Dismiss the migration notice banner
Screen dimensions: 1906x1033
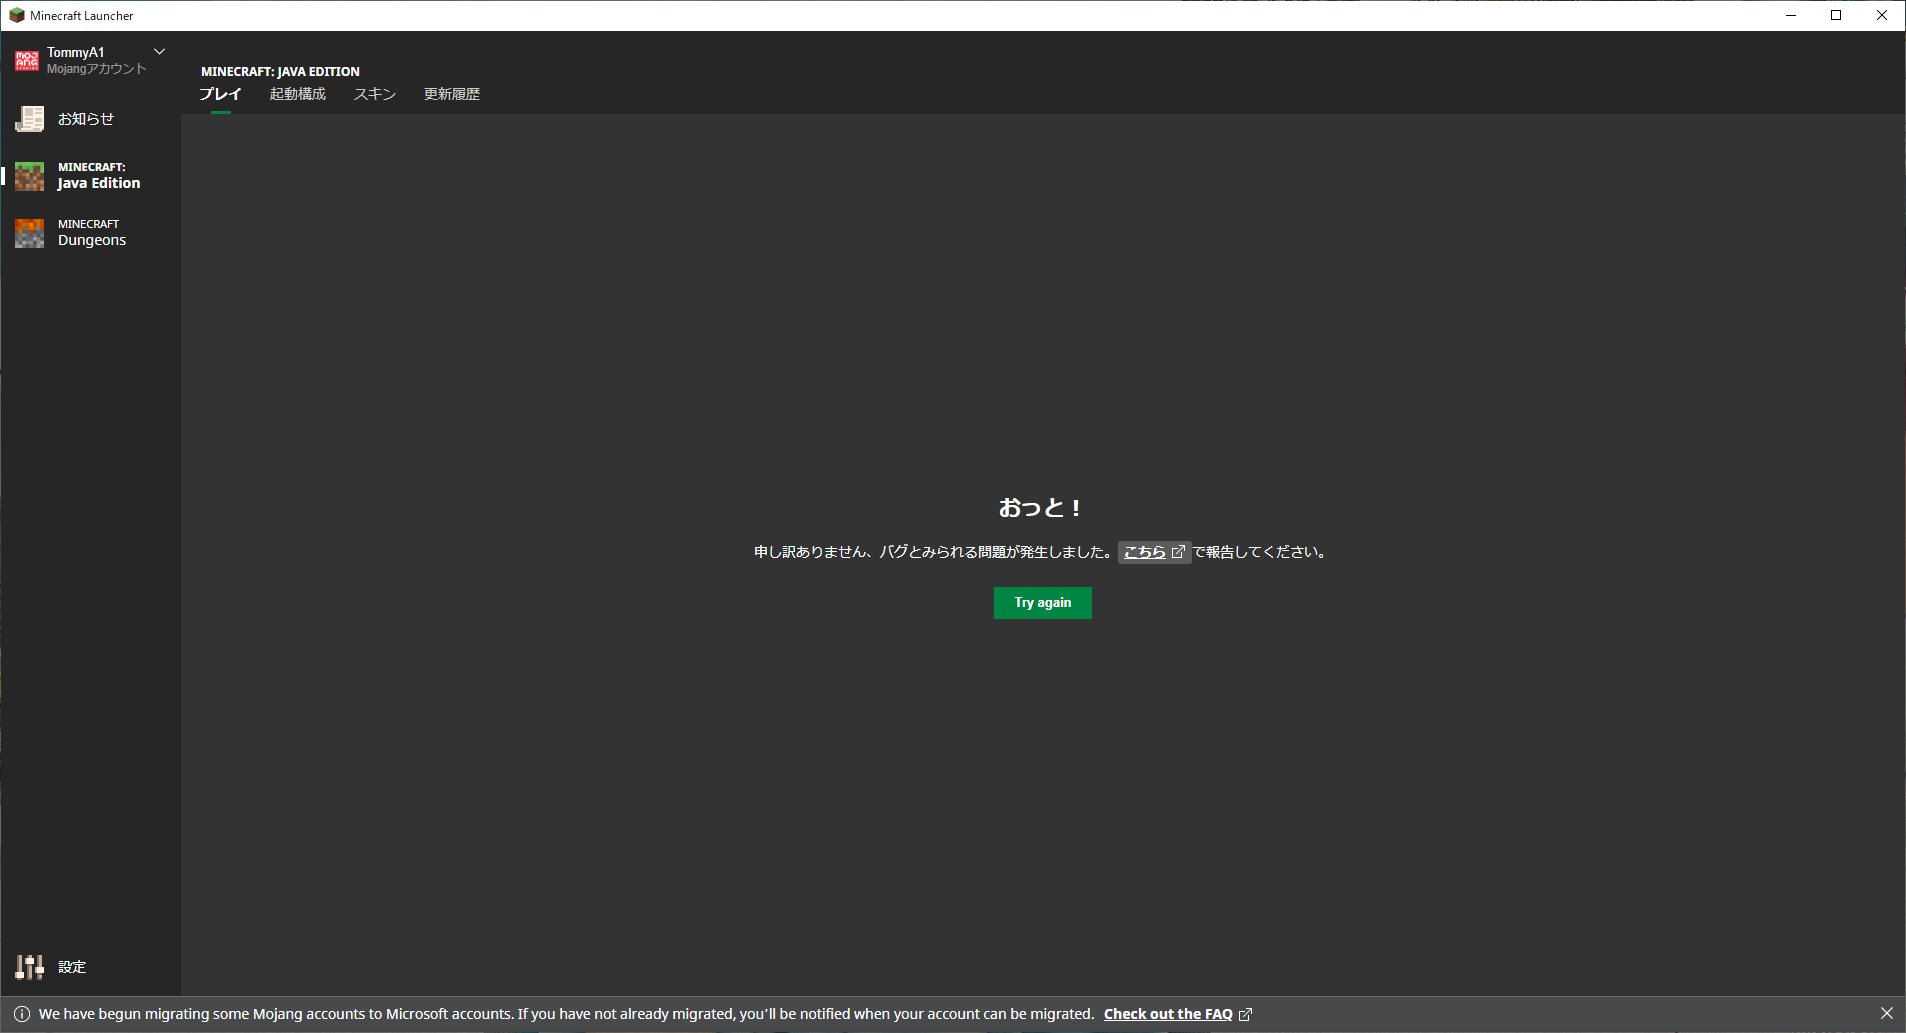coord(1887,1014)
